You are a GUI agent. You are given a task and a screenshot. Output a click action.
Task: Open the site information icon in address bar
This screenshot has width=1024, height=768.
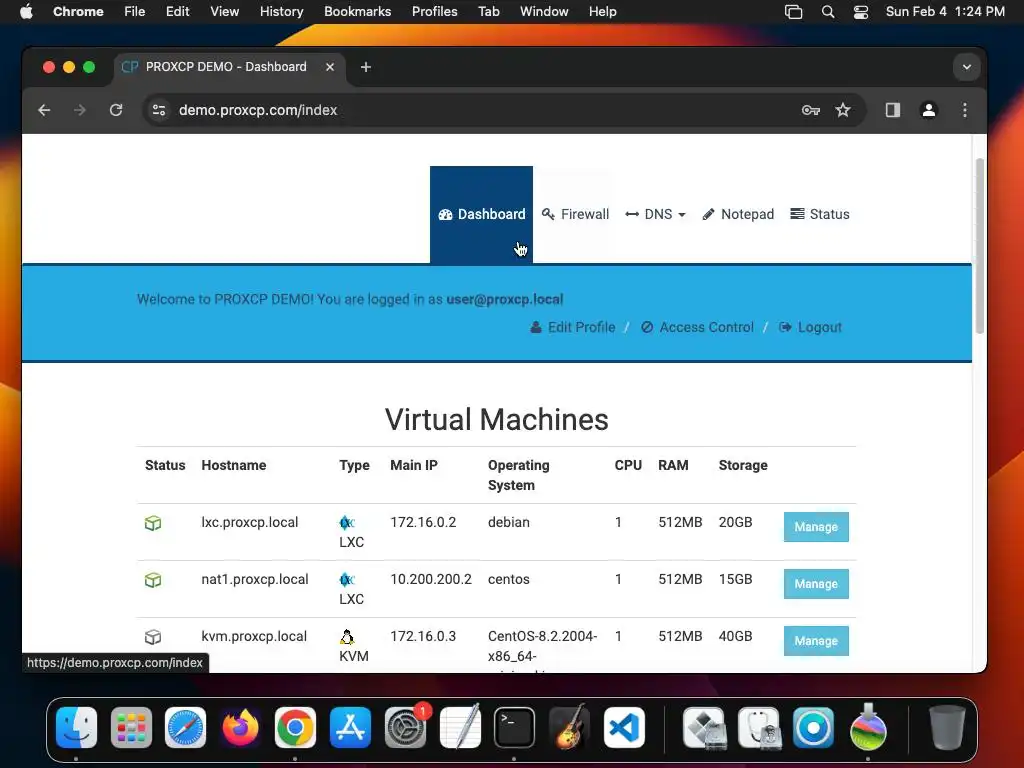[x=159, y=110]
